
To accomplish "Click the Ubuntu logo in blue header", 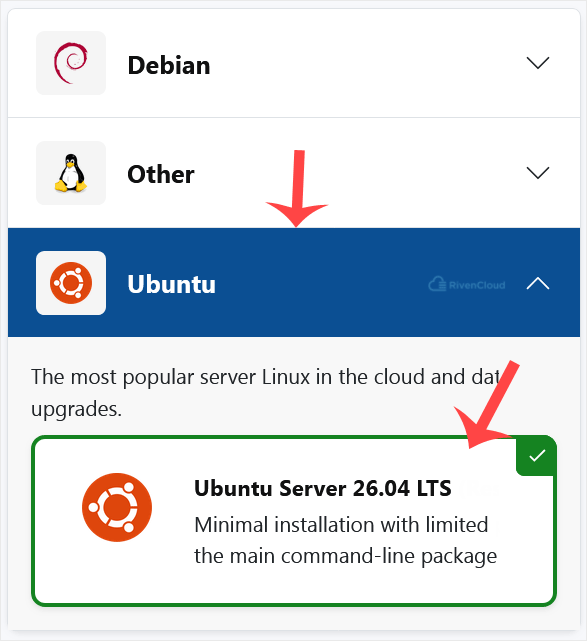I will (x=71, y=283).
